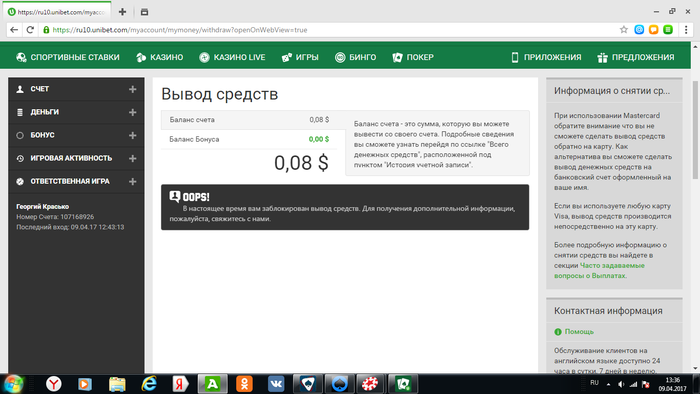
Task: Click the OOPS! alert icon
Action: tap(175, 196)
